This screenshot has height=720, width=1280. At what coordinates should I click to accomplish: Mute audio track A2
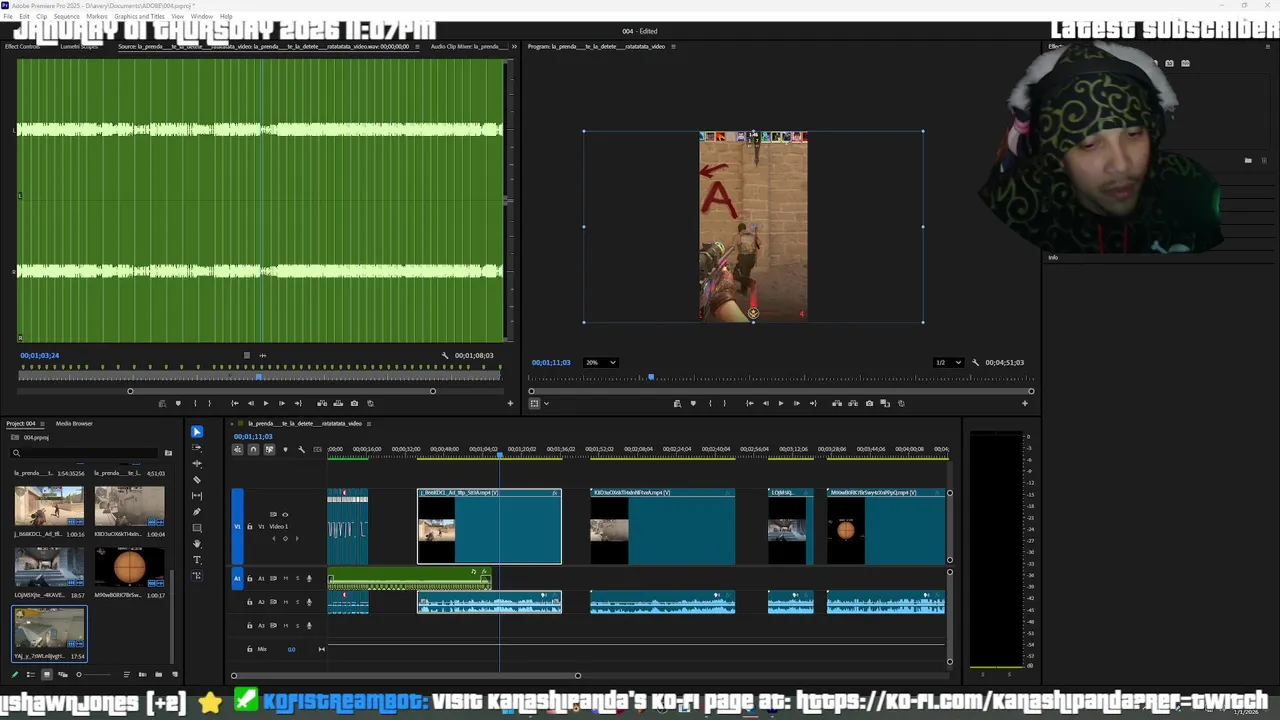(285, 602)
